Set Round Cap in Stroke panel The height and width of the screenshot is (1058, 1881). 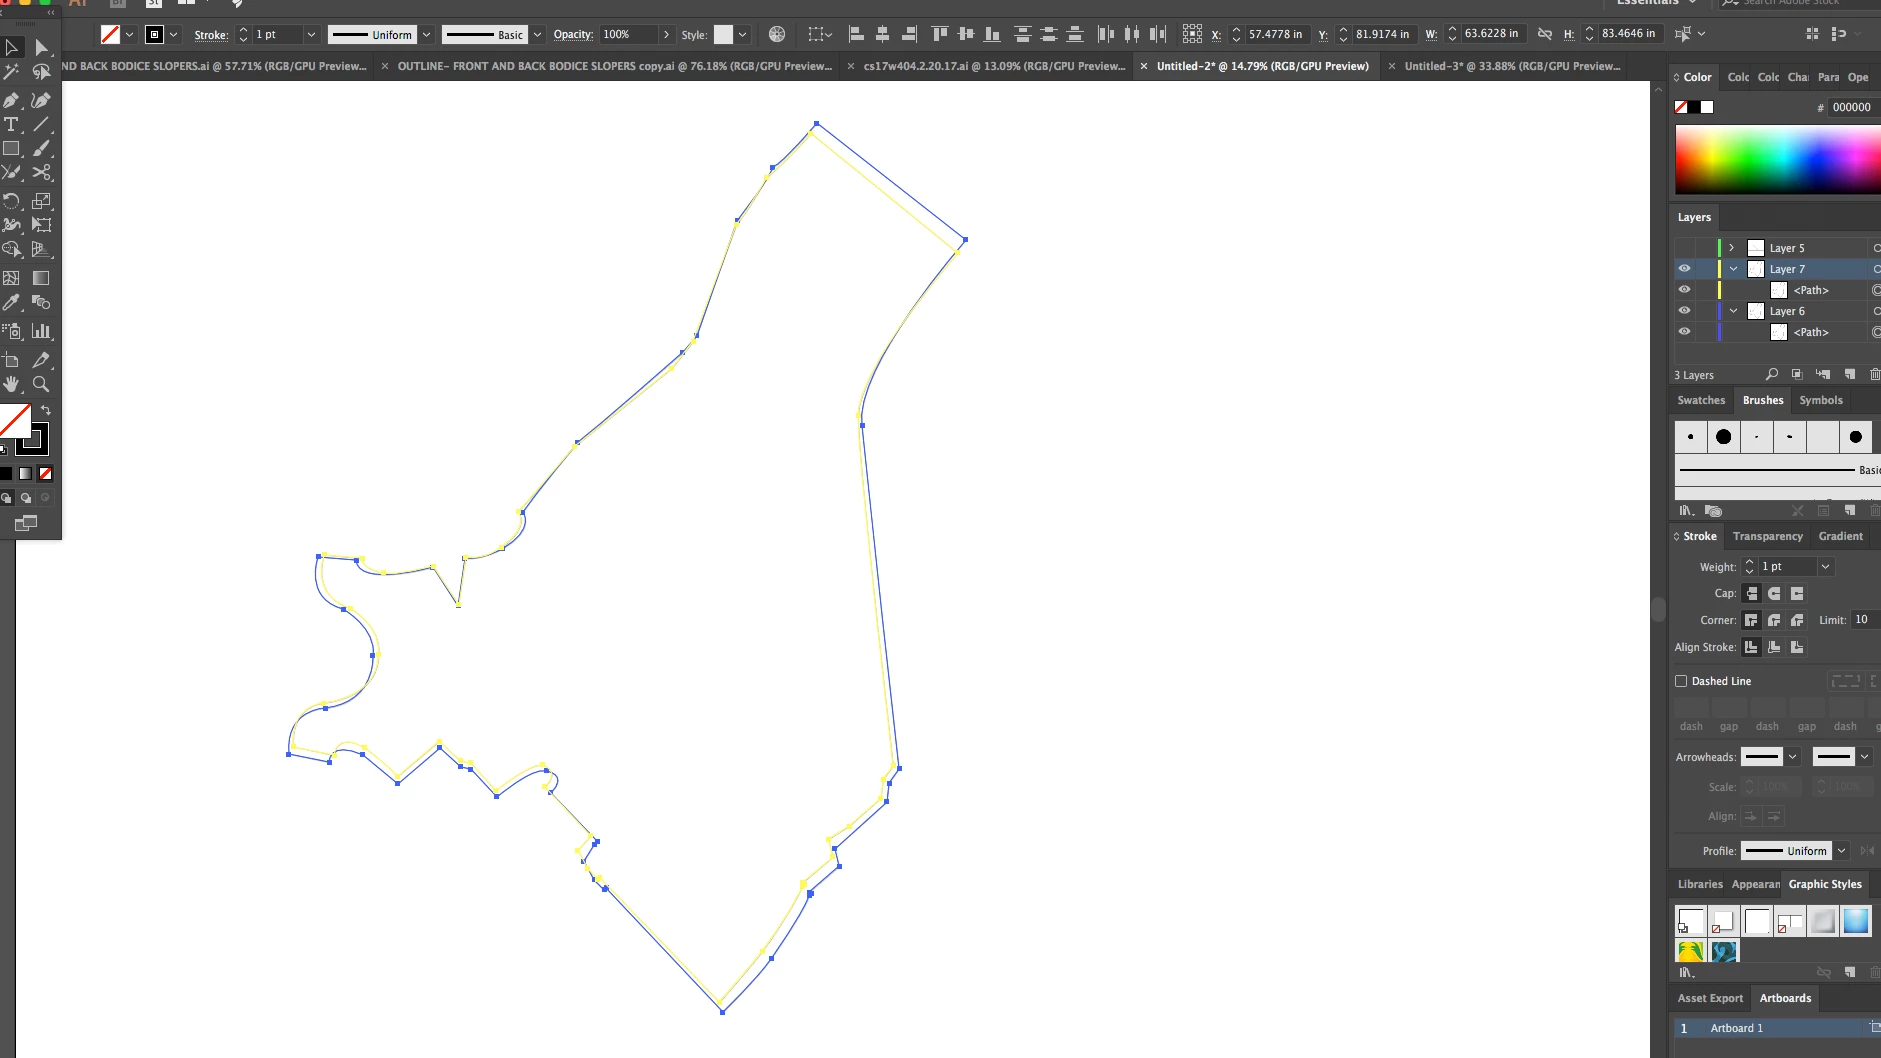1774,594
